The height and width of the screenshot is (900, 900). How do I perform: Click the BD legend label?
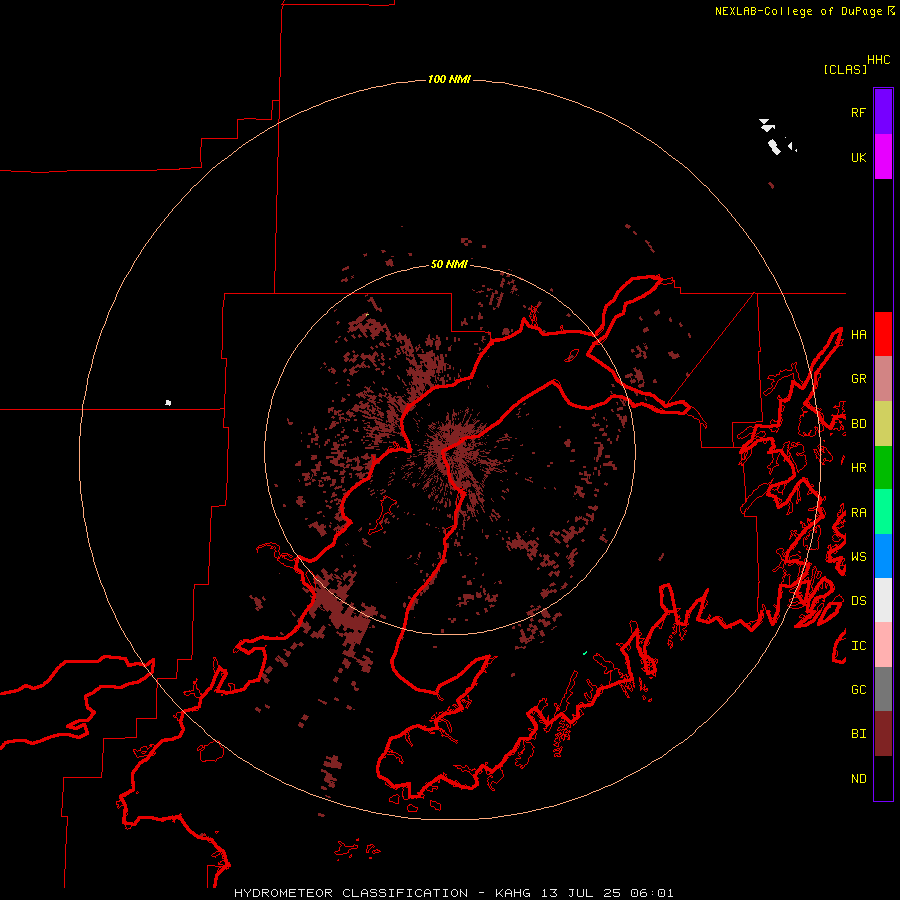pyautogui.click(x=858, y=424)
